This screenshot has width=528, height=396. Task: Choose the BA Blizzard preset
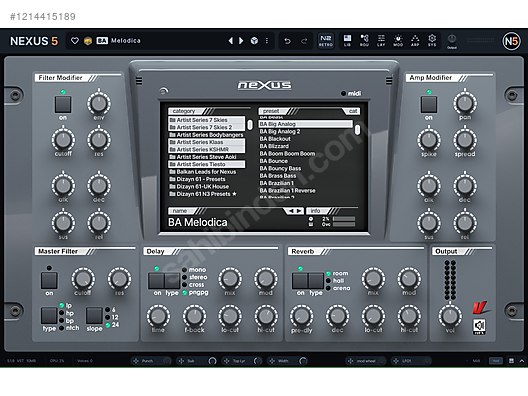pos(305,146)
